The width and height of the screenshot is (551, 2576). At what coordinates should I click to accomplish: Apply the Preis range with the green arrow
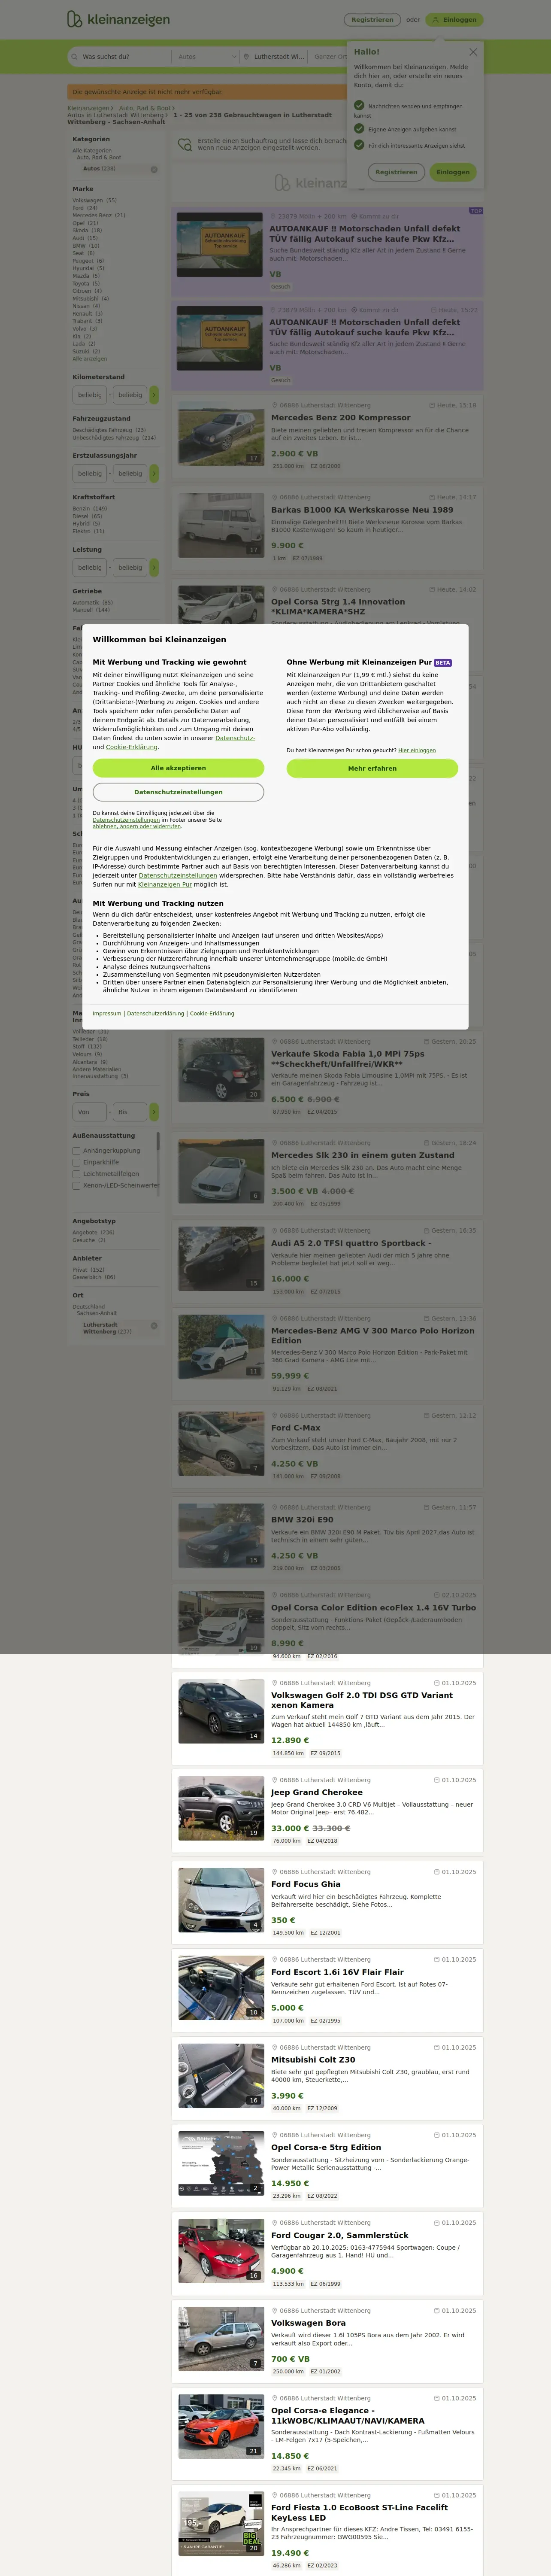click(x=154, y=1112)
